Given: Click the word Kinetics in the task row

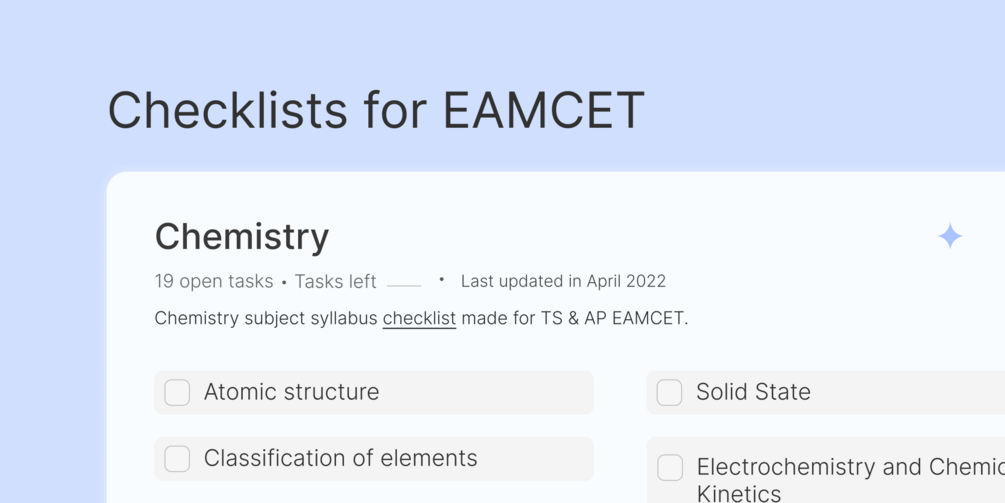Looking at the screenshot, I should [739, 492].
